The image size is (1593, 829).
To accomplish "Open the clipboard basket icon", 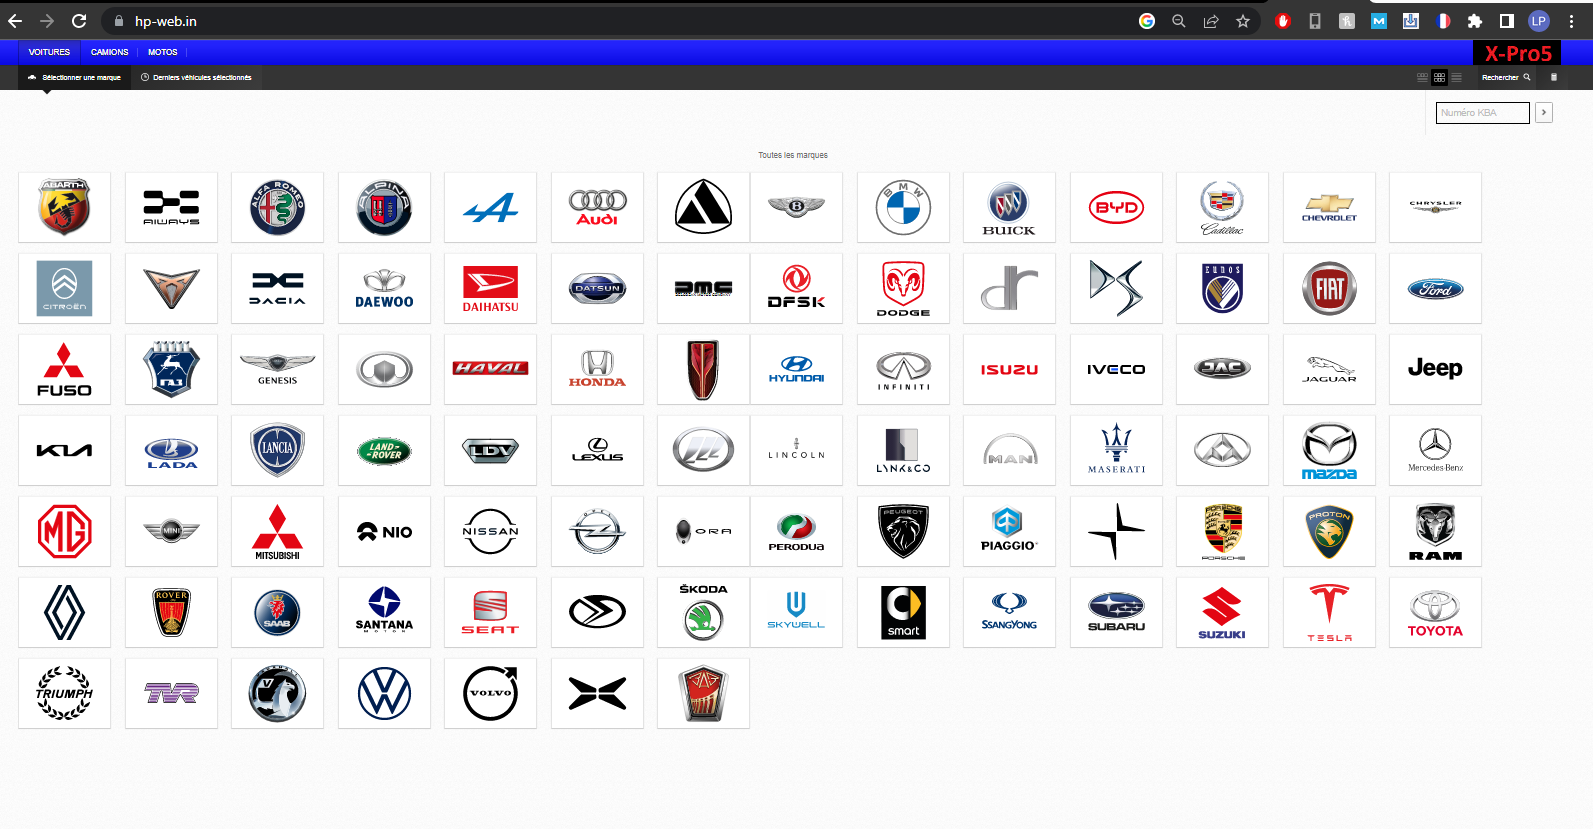I will pos(1553,77).
